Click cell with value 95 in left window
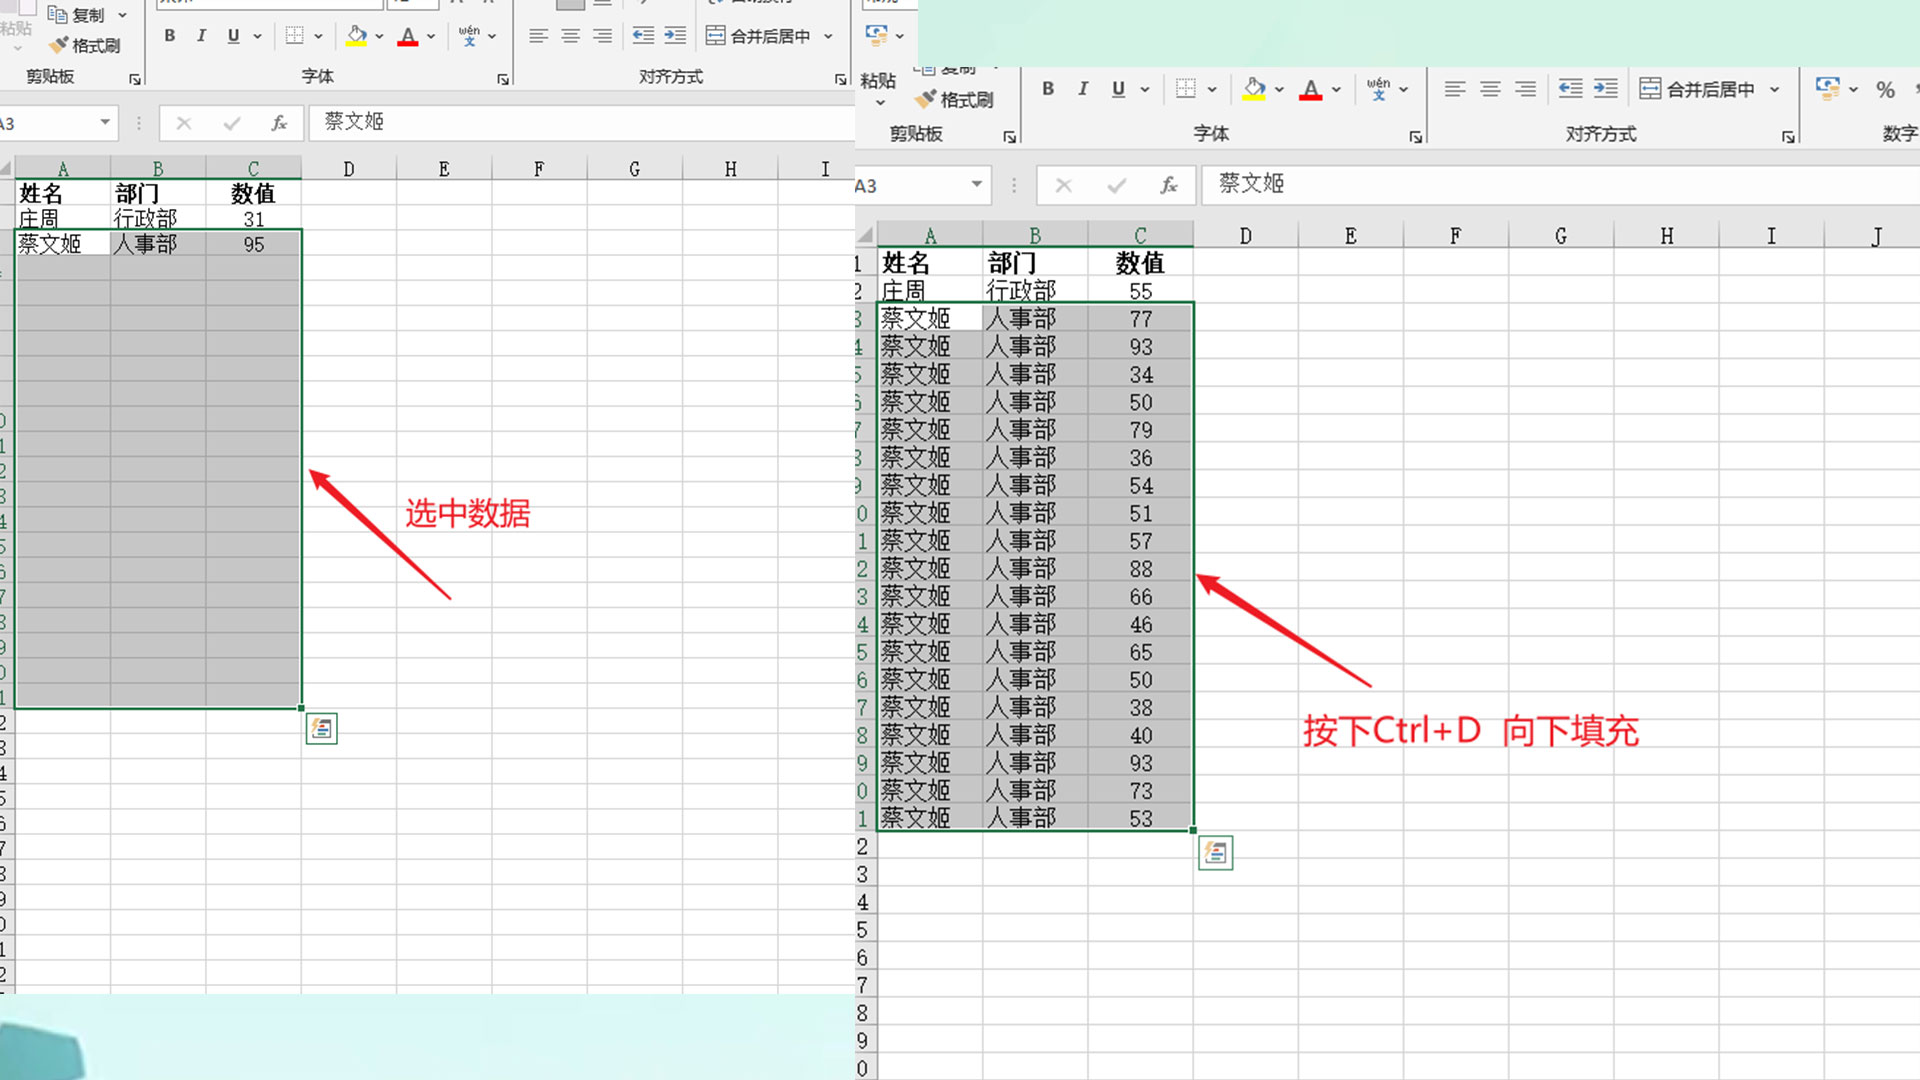 coord(254,244)
